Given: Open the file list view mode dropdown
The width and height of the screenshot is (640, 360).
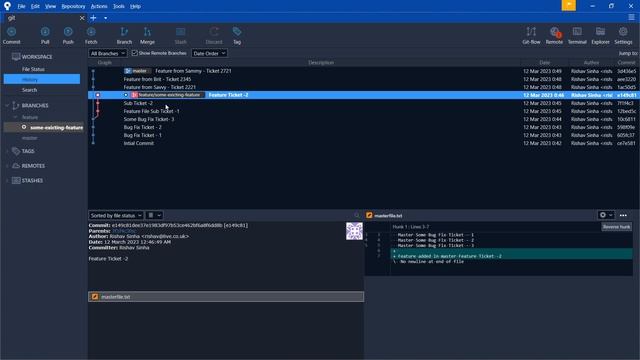Looking at the screenshot, I should (154, 215).
